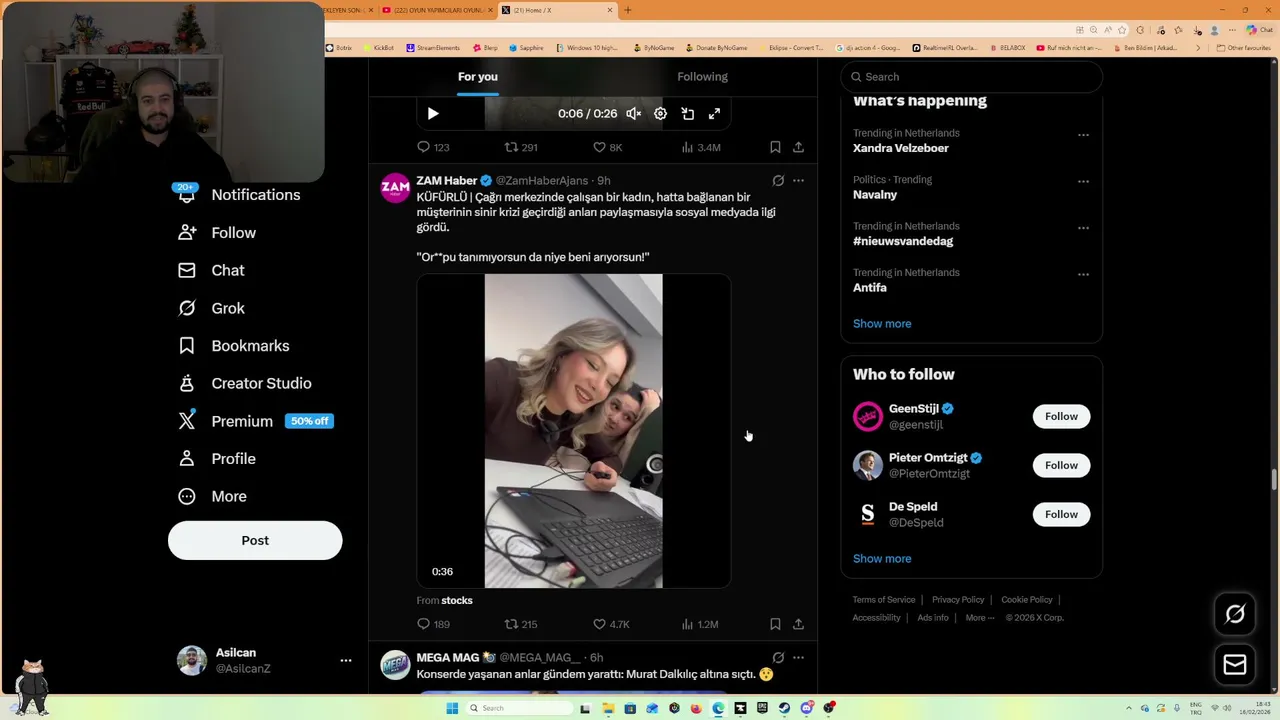
Task: Like the post with 8K likes
Action: tap(608, 147)
